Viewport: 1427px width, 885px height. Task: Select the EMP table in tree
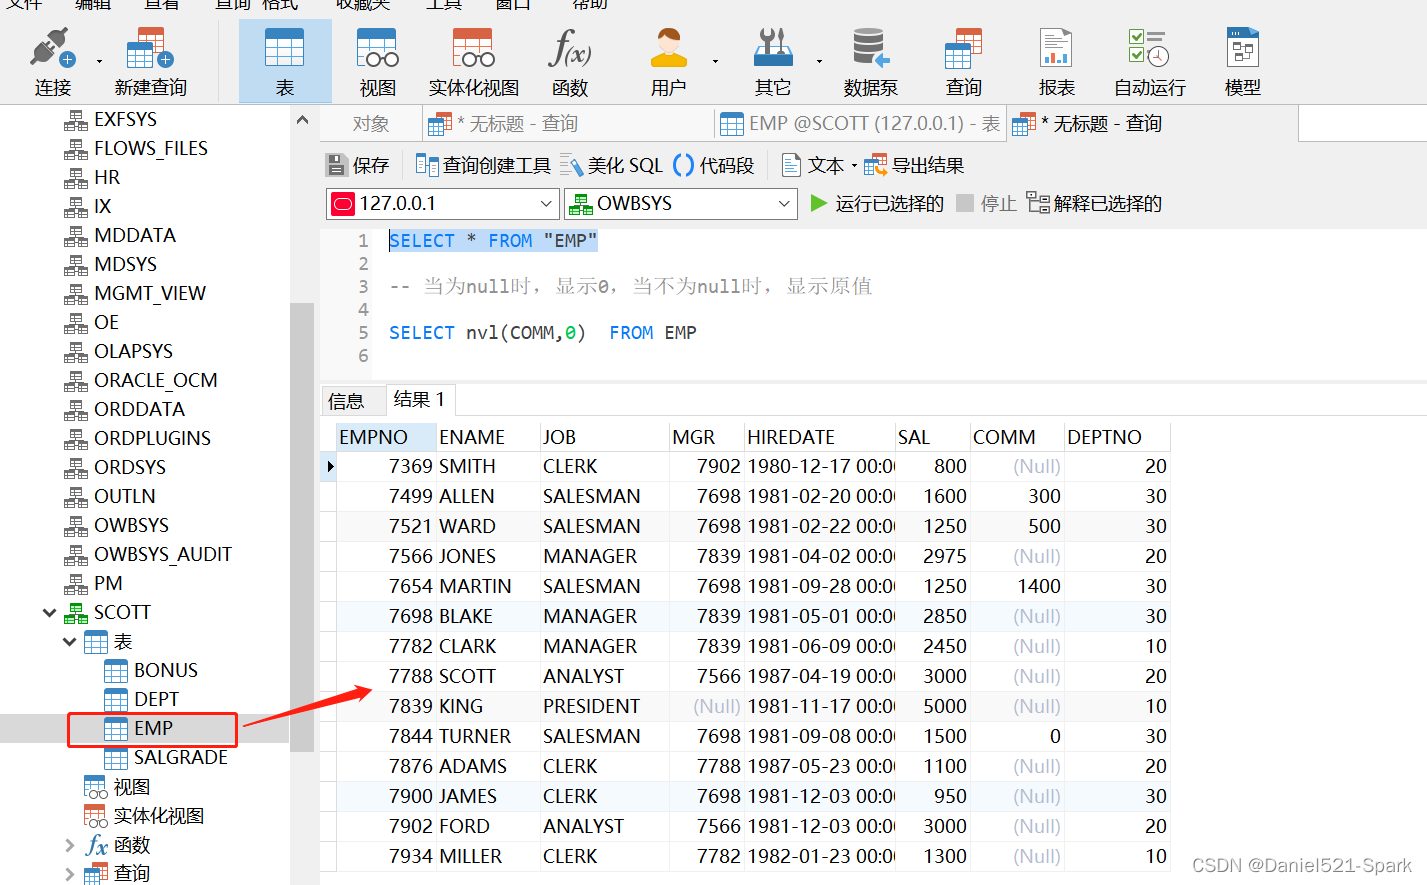pyautogui.click(x=152, y=729)
